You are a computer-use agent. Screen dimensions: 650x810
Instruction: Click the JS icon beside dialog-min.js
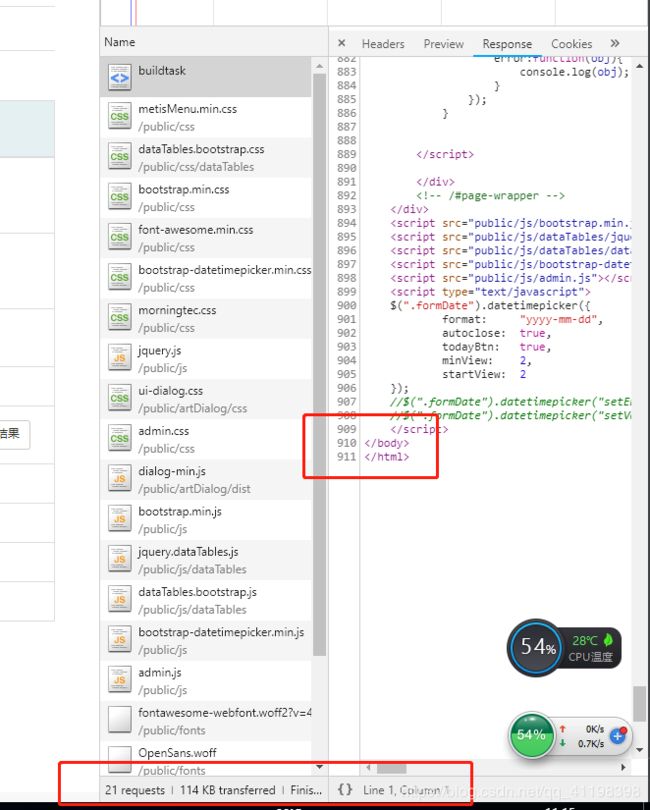[119, 479]
